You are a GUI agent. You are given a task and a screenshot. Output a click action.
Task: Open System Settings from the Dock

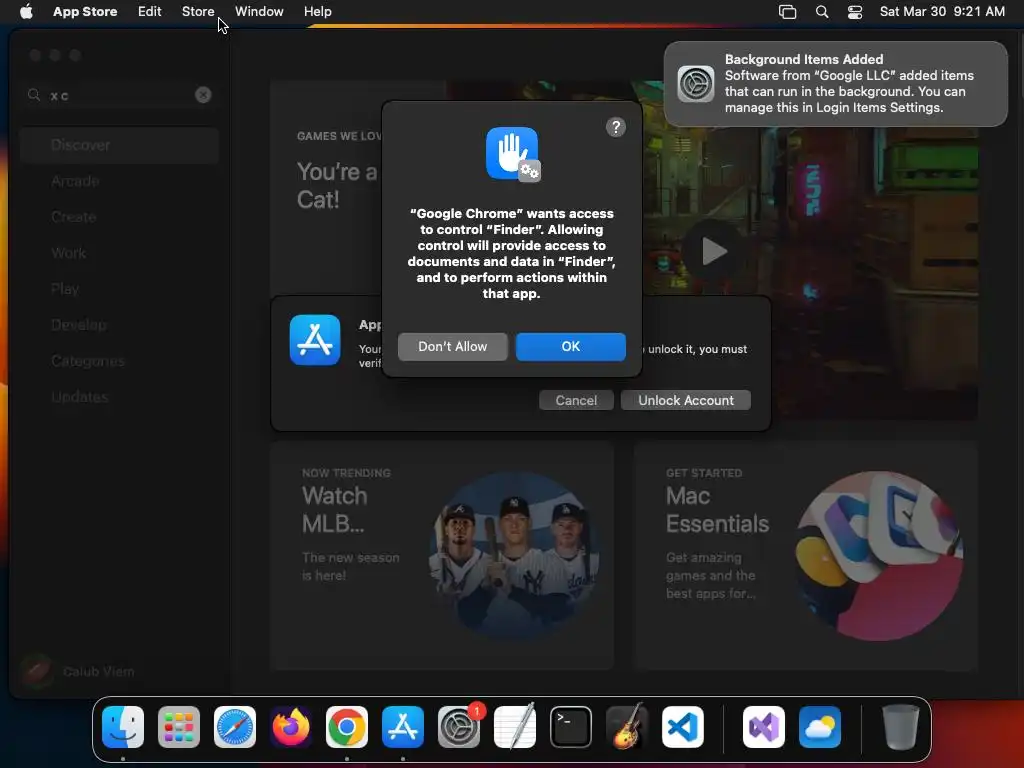click(x=458, y=727)
